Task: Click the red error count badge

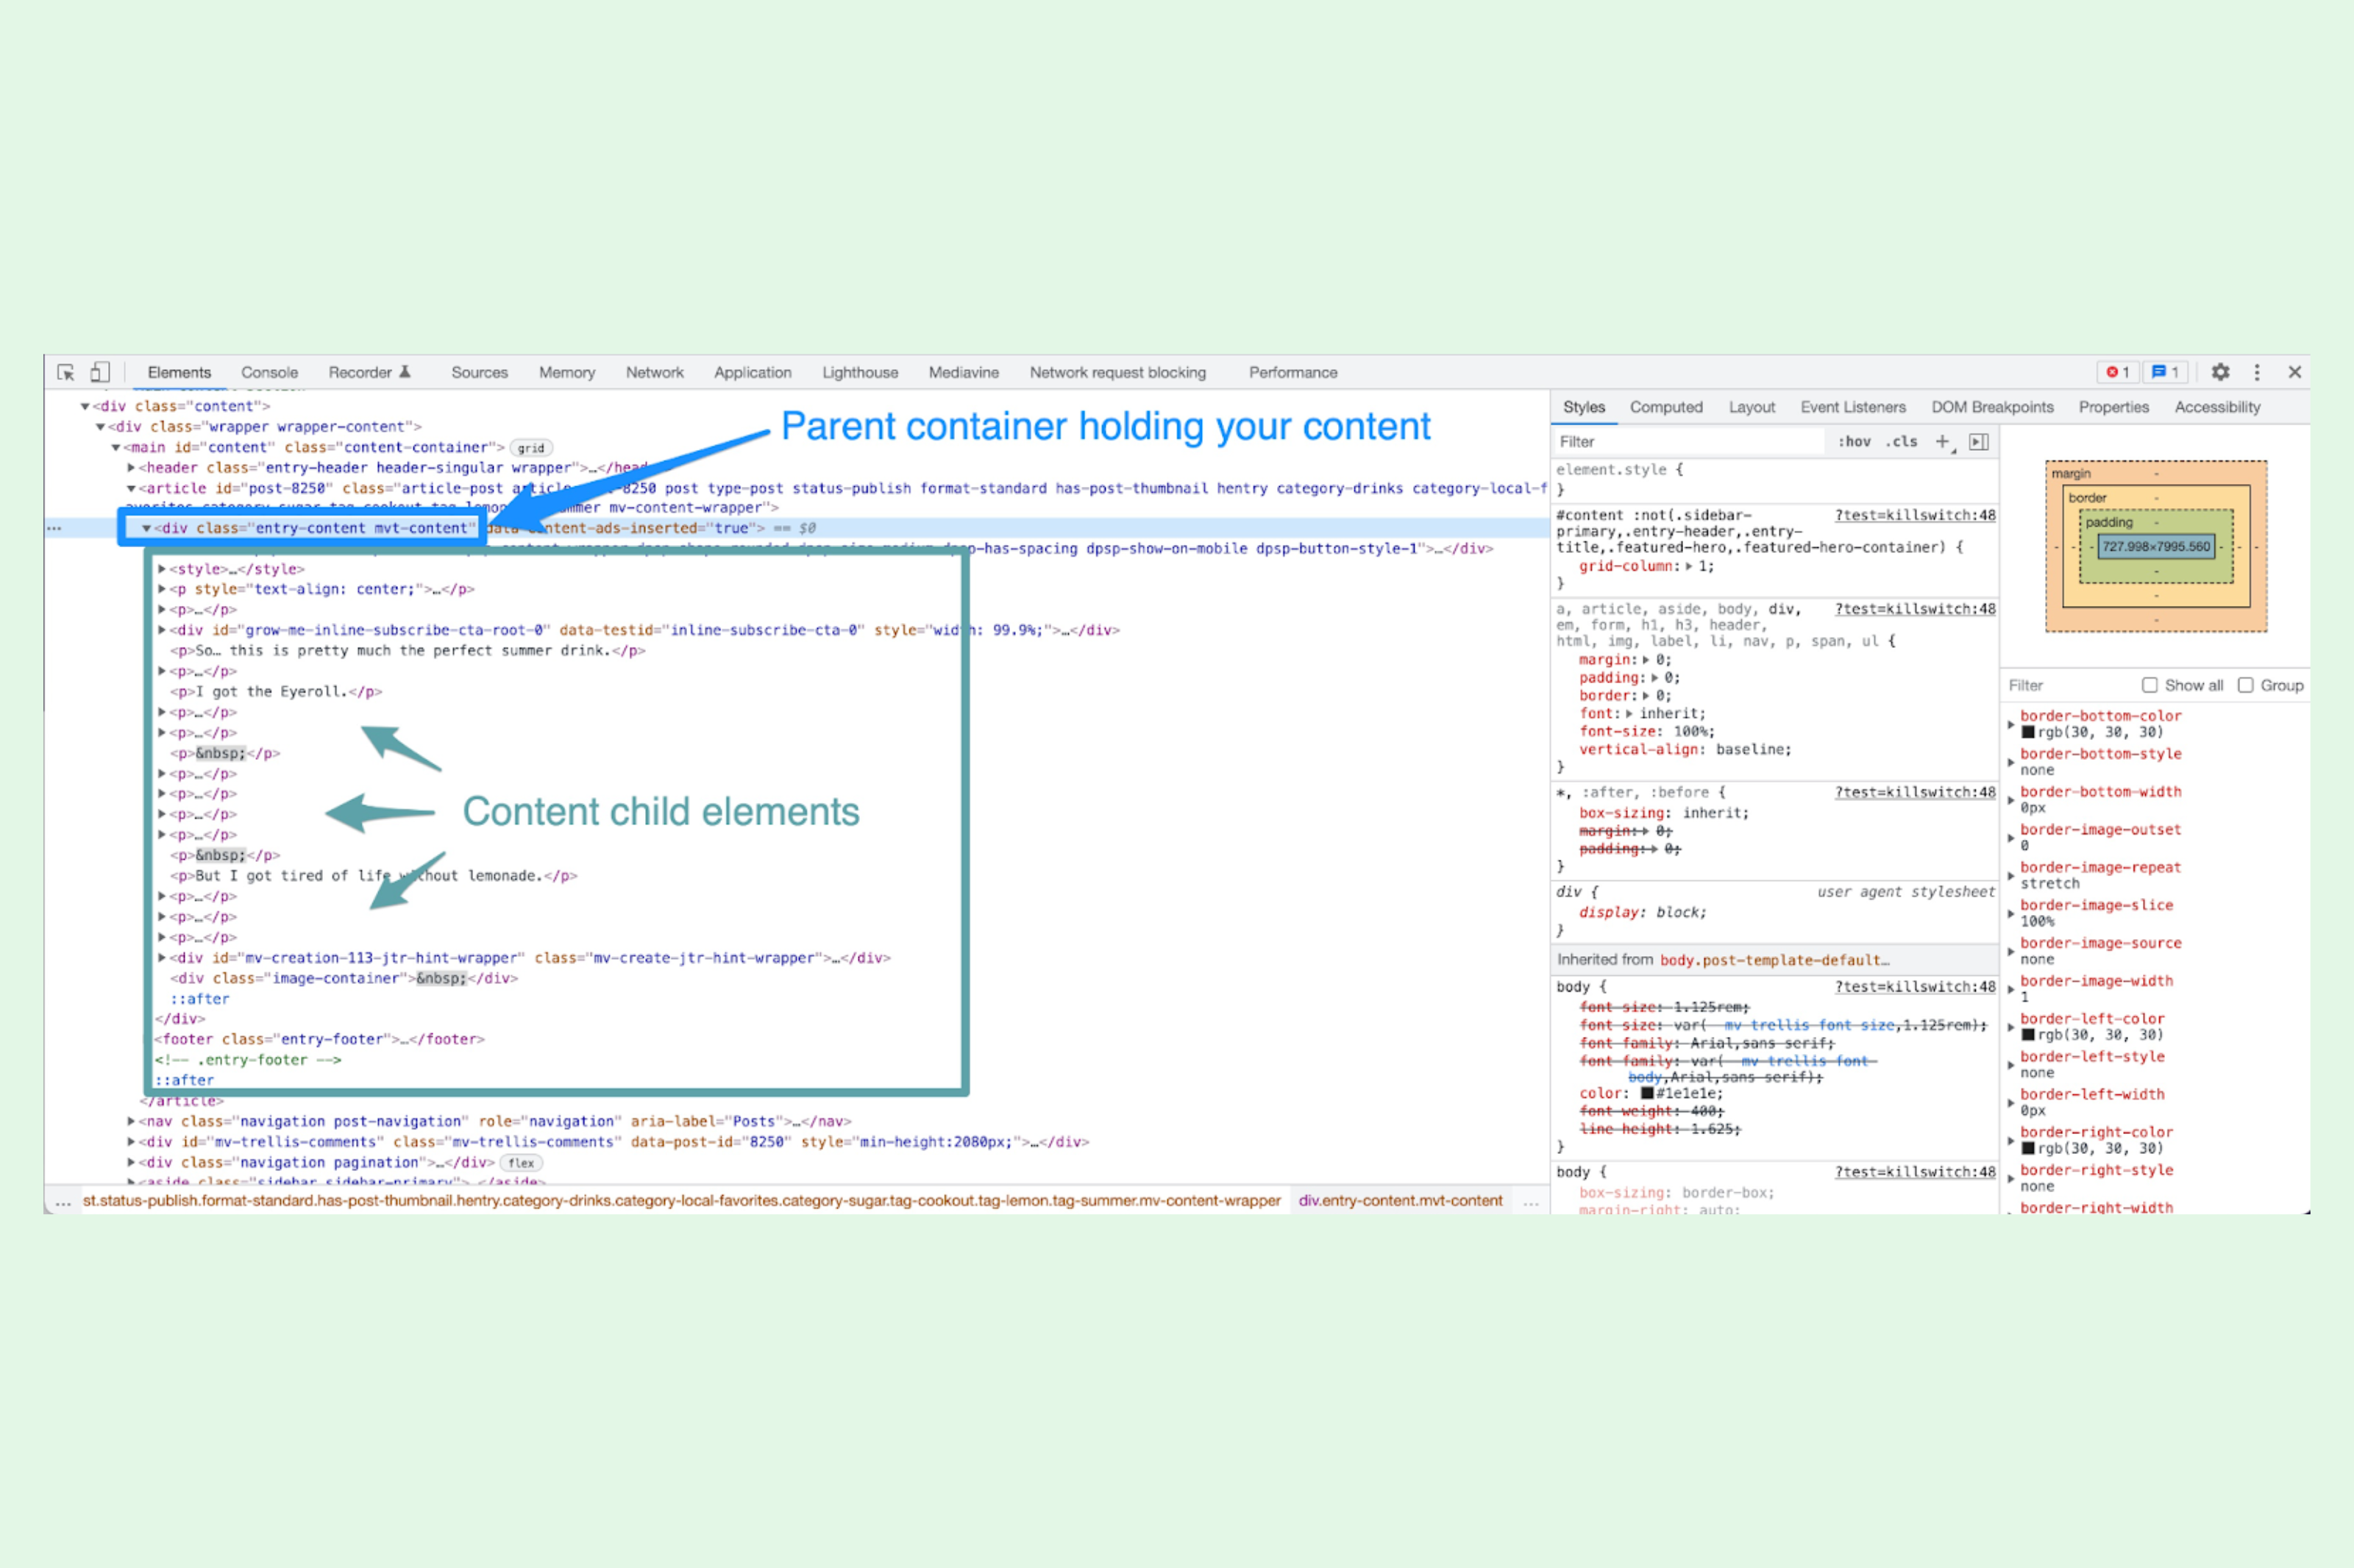Action: coord(2117,372)
